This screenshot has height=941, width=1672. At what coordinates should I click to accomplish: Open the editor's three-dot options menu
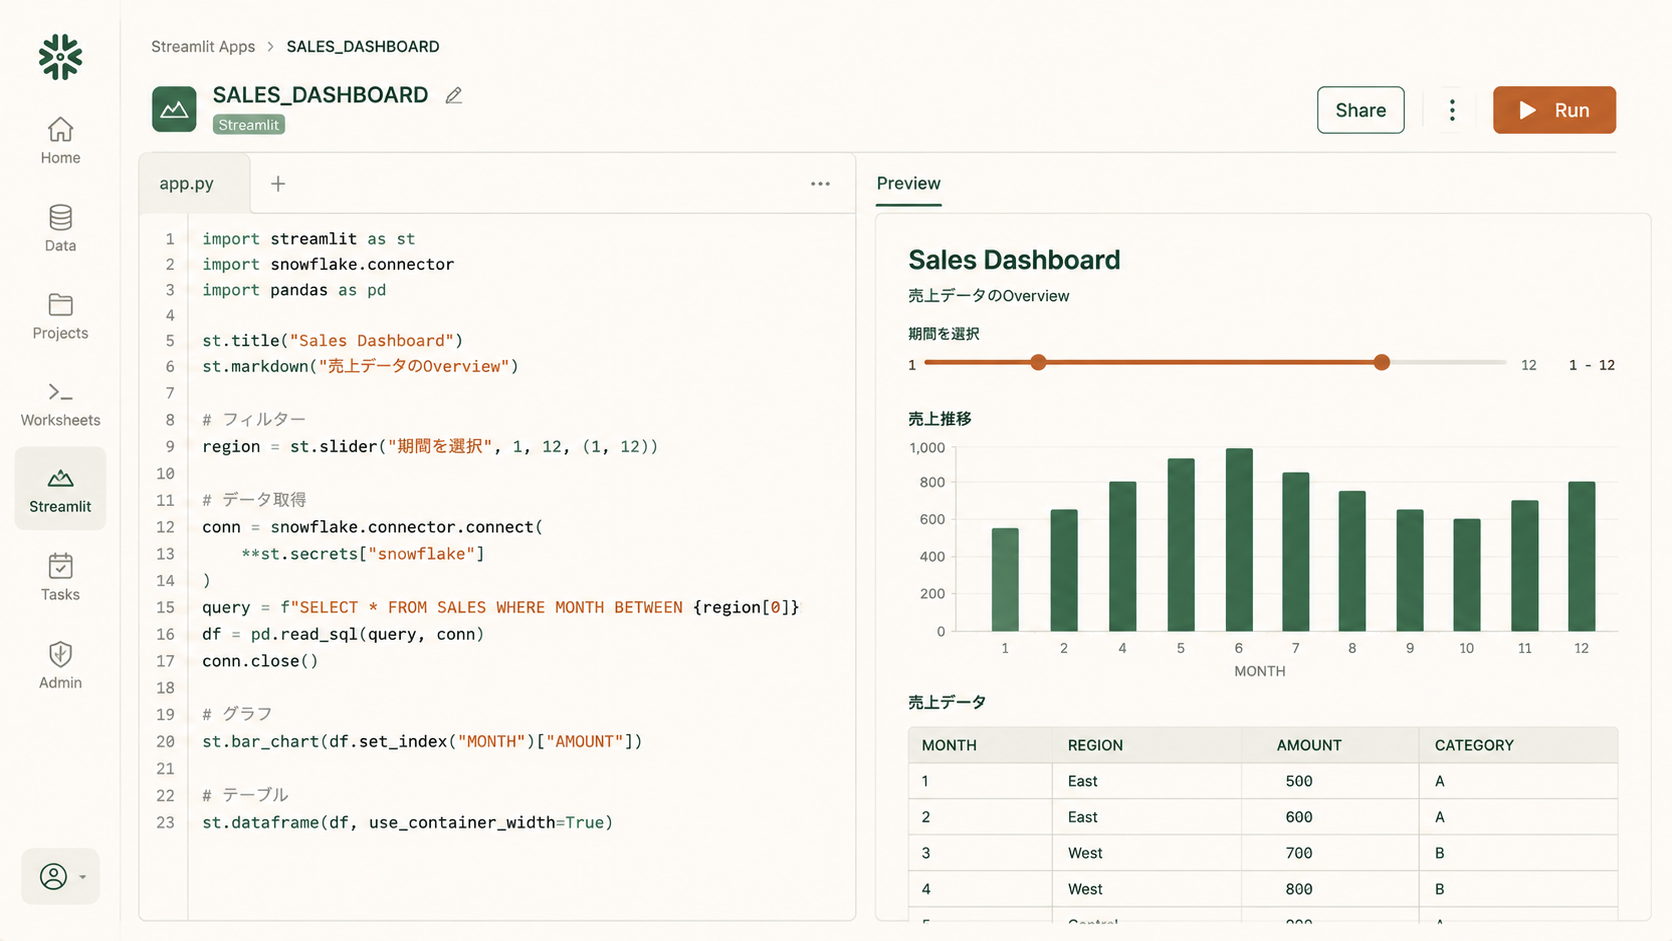pyautogui.click(x=820, y=184)
